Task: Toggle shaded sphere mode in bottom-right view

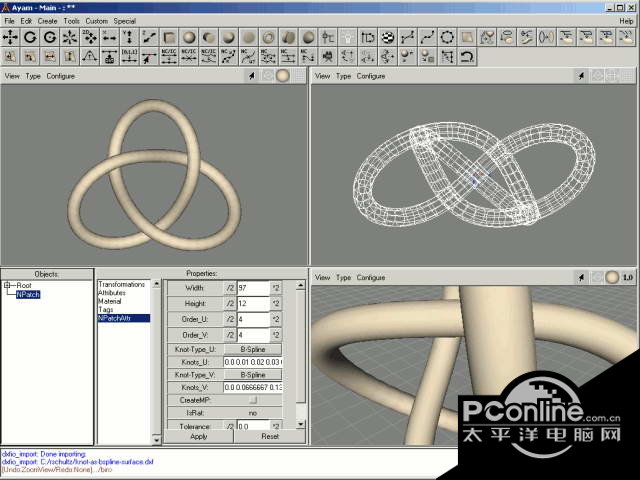Action: [x=611, y=277]
